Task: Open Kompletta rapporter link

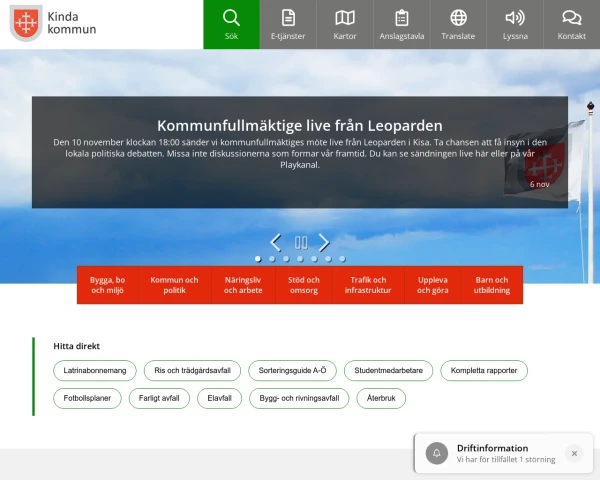Action: point(484,371)
